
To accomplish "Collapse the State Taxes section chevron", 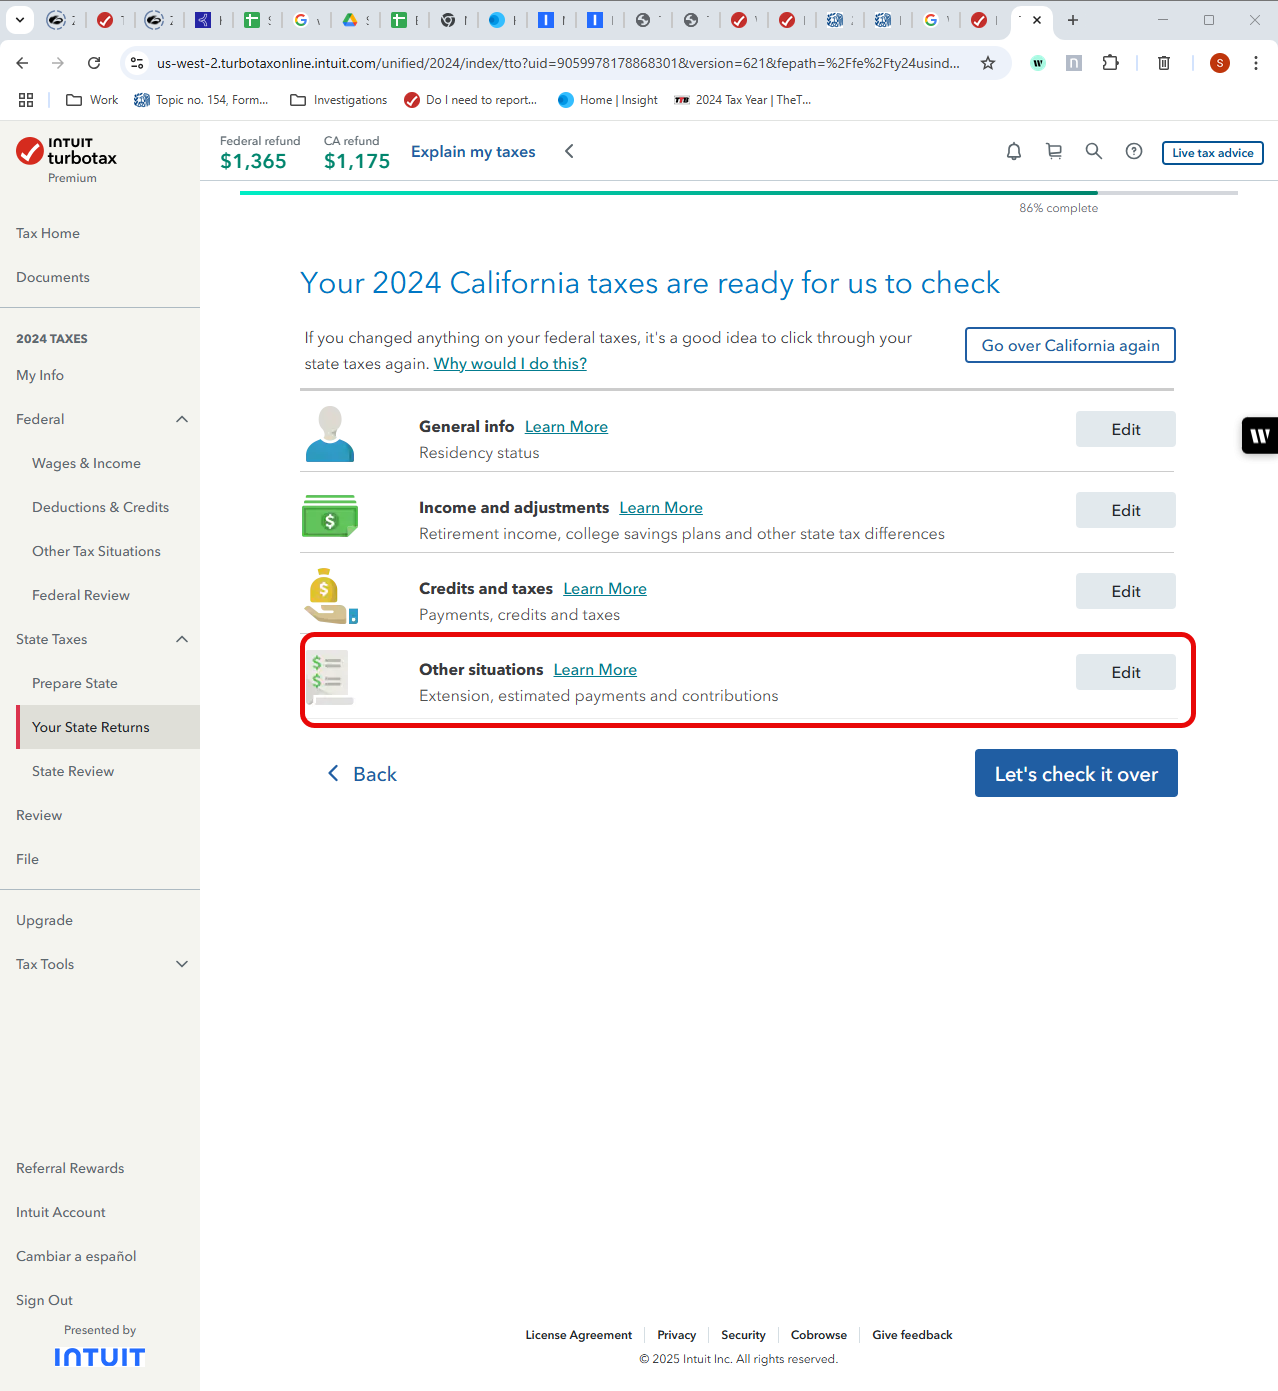I will (x=182, y=639).
